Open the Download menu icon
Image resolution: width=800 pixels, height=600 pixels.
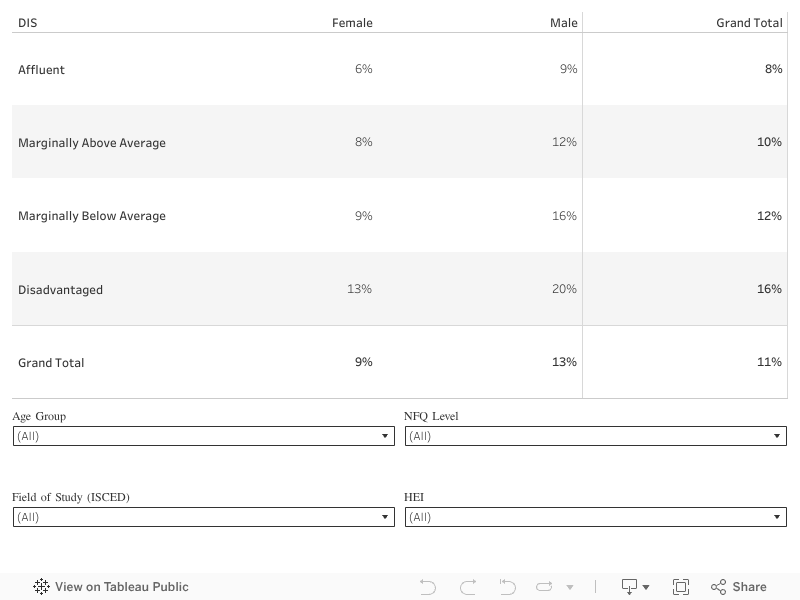(635, 587)
